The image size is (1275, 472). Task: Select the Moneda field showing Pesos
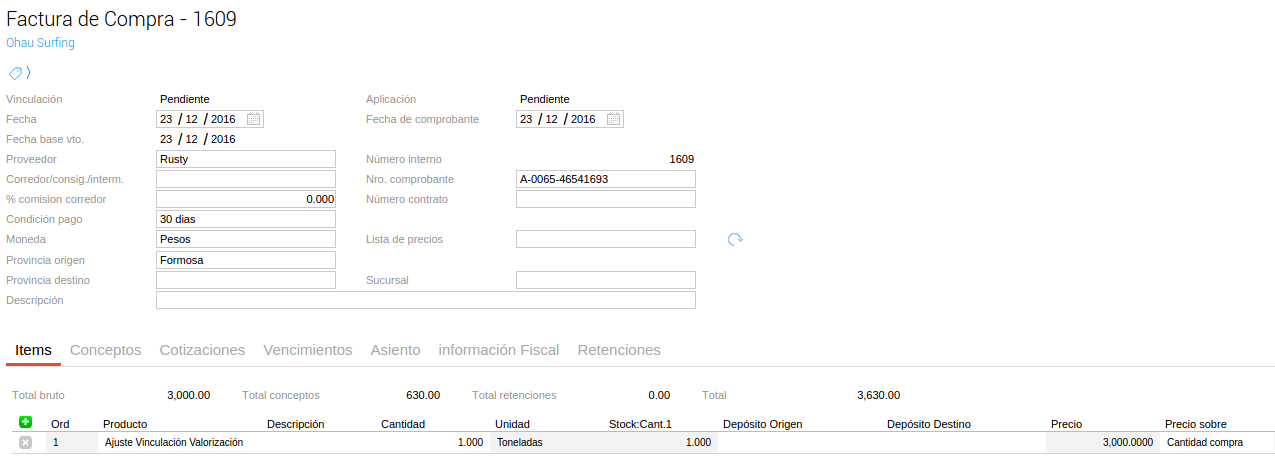point(245,240)
